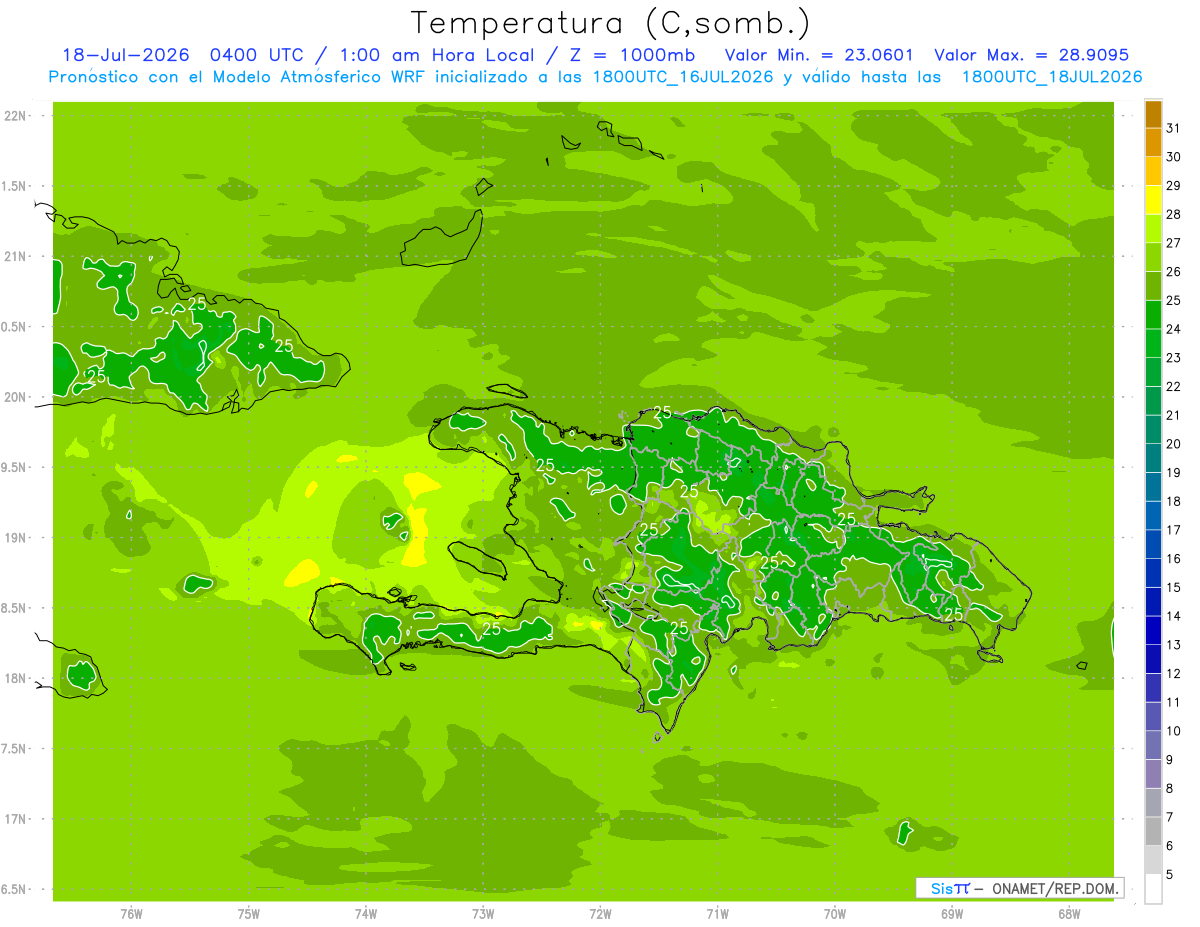The height and width of the screenshot is (927, 1200).
Task: Click the '76W' longitude axis label
Action: click(x=131, y=914)
